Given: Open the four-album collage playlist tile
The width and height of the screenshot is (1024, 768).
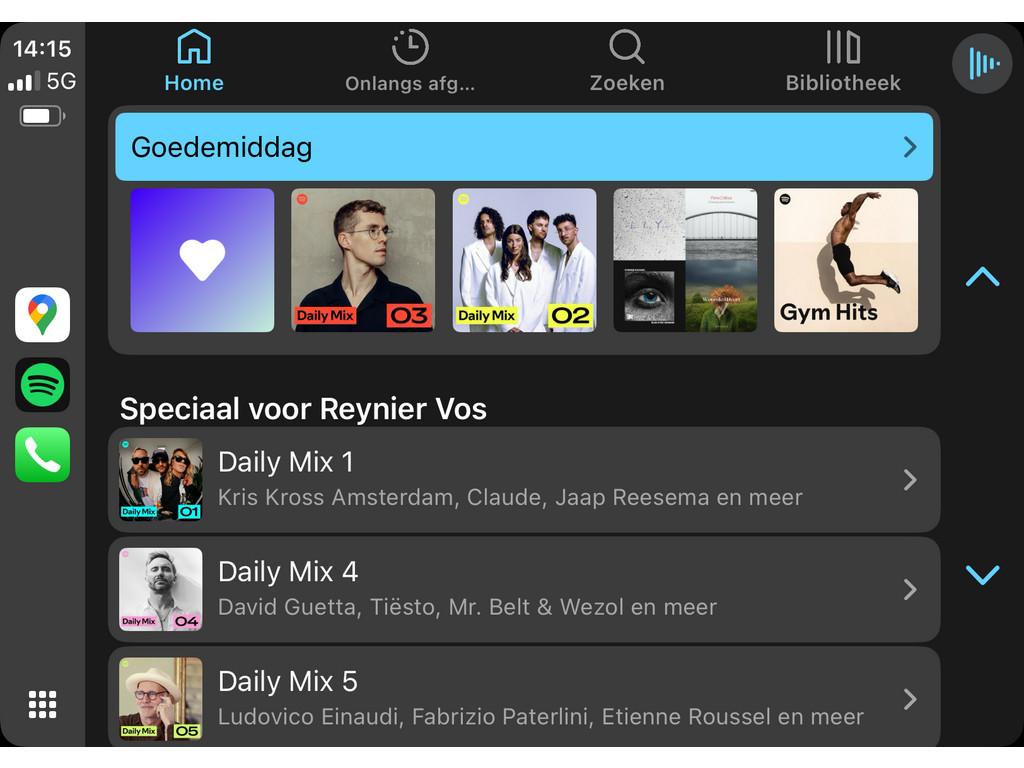Looking at the screenshot, I should point(685,260).
